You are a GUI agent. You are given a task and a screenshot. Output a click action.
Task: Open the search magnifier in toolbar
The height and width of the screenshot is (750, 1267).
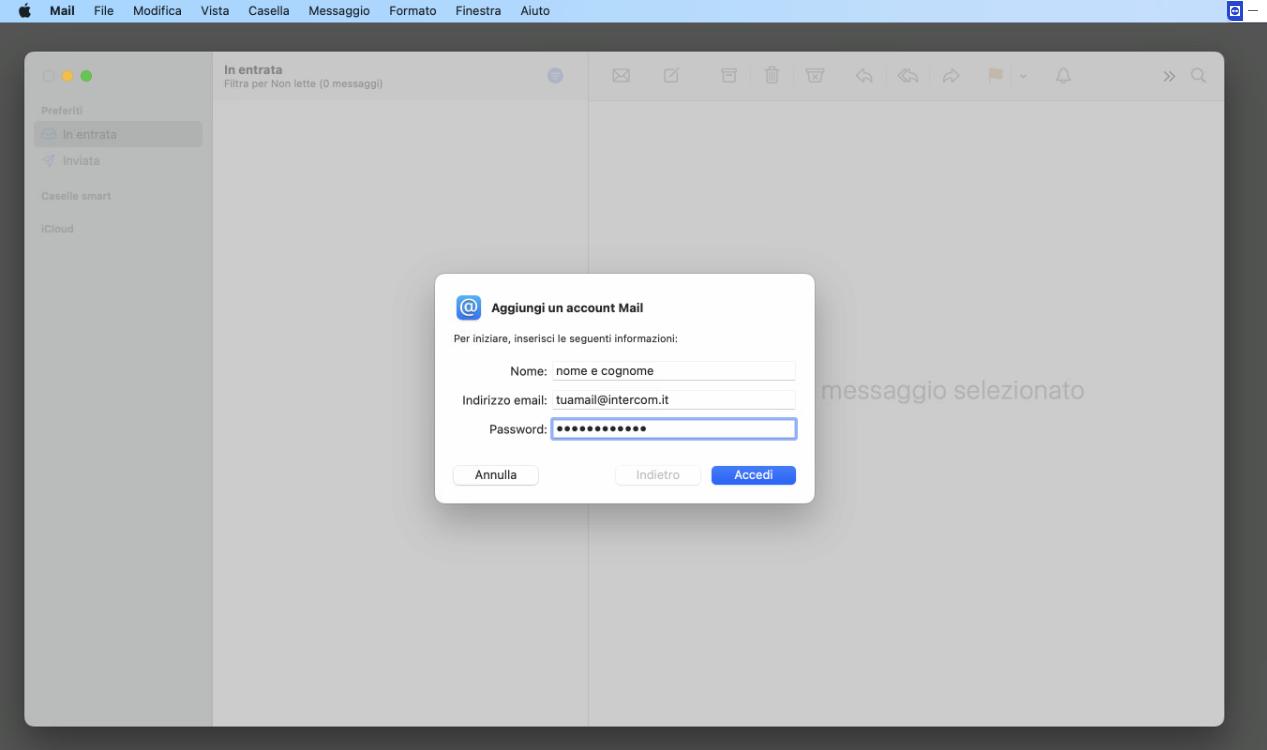click(1198, 76)
